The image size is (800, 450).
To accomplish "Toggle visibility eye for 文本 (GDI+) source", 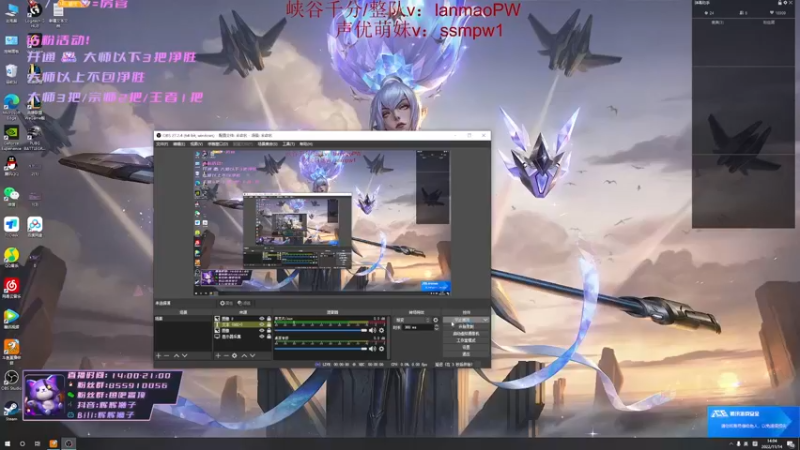I will point(262,324).
